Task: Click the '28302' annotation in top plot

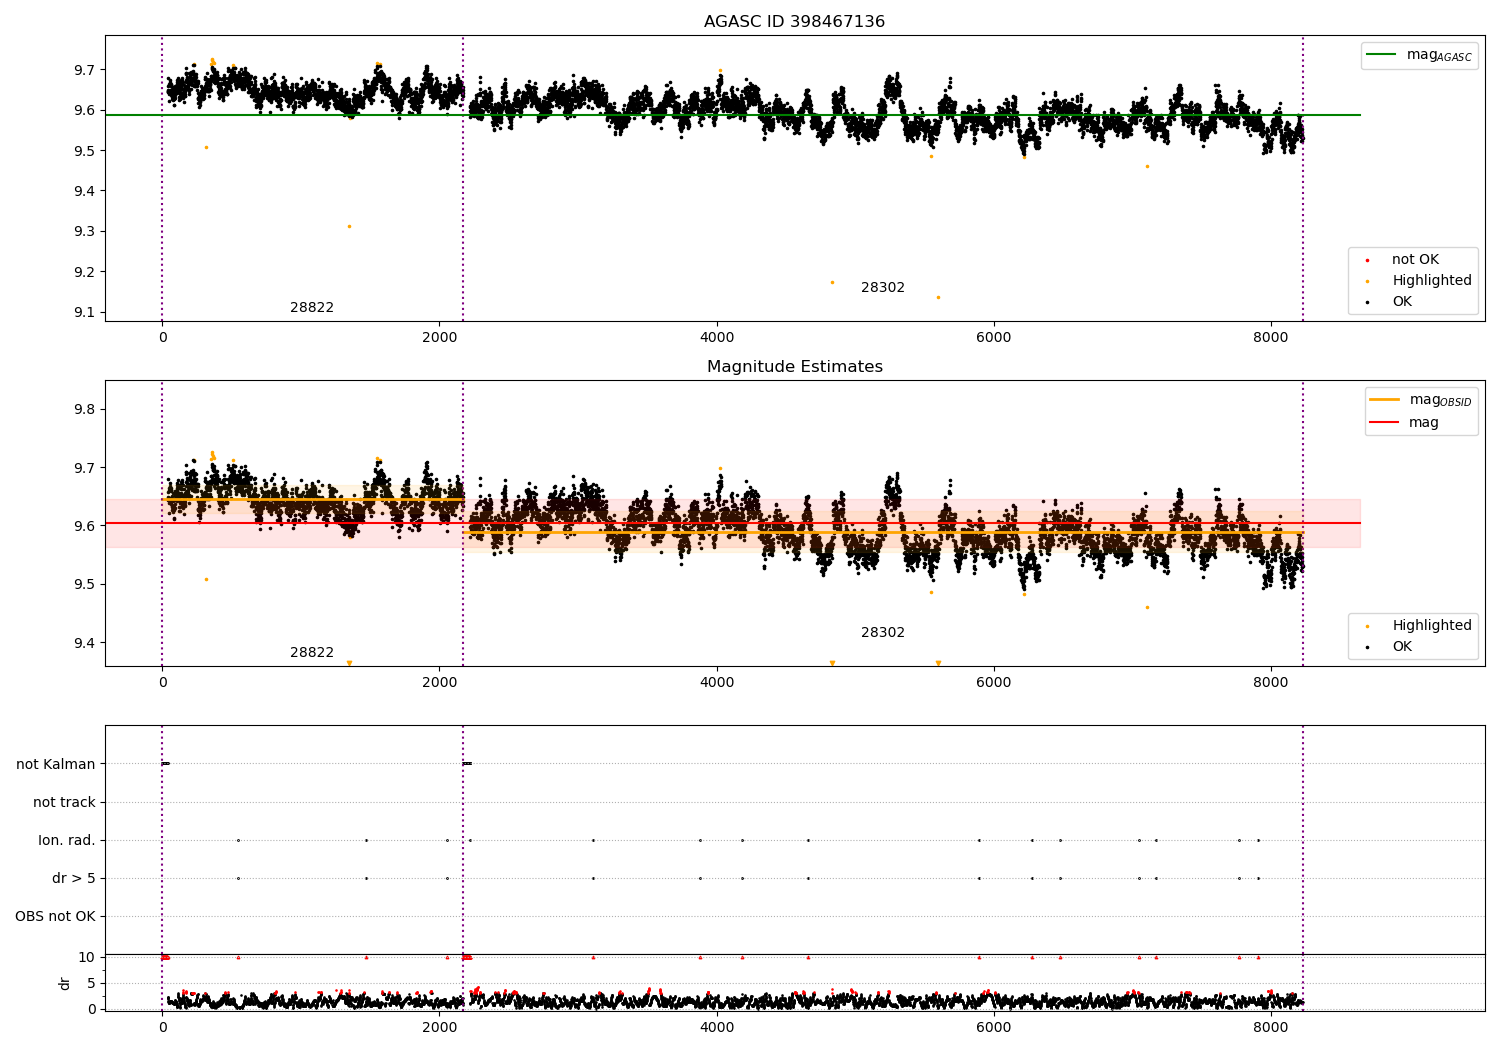Action: coord(883,288)
